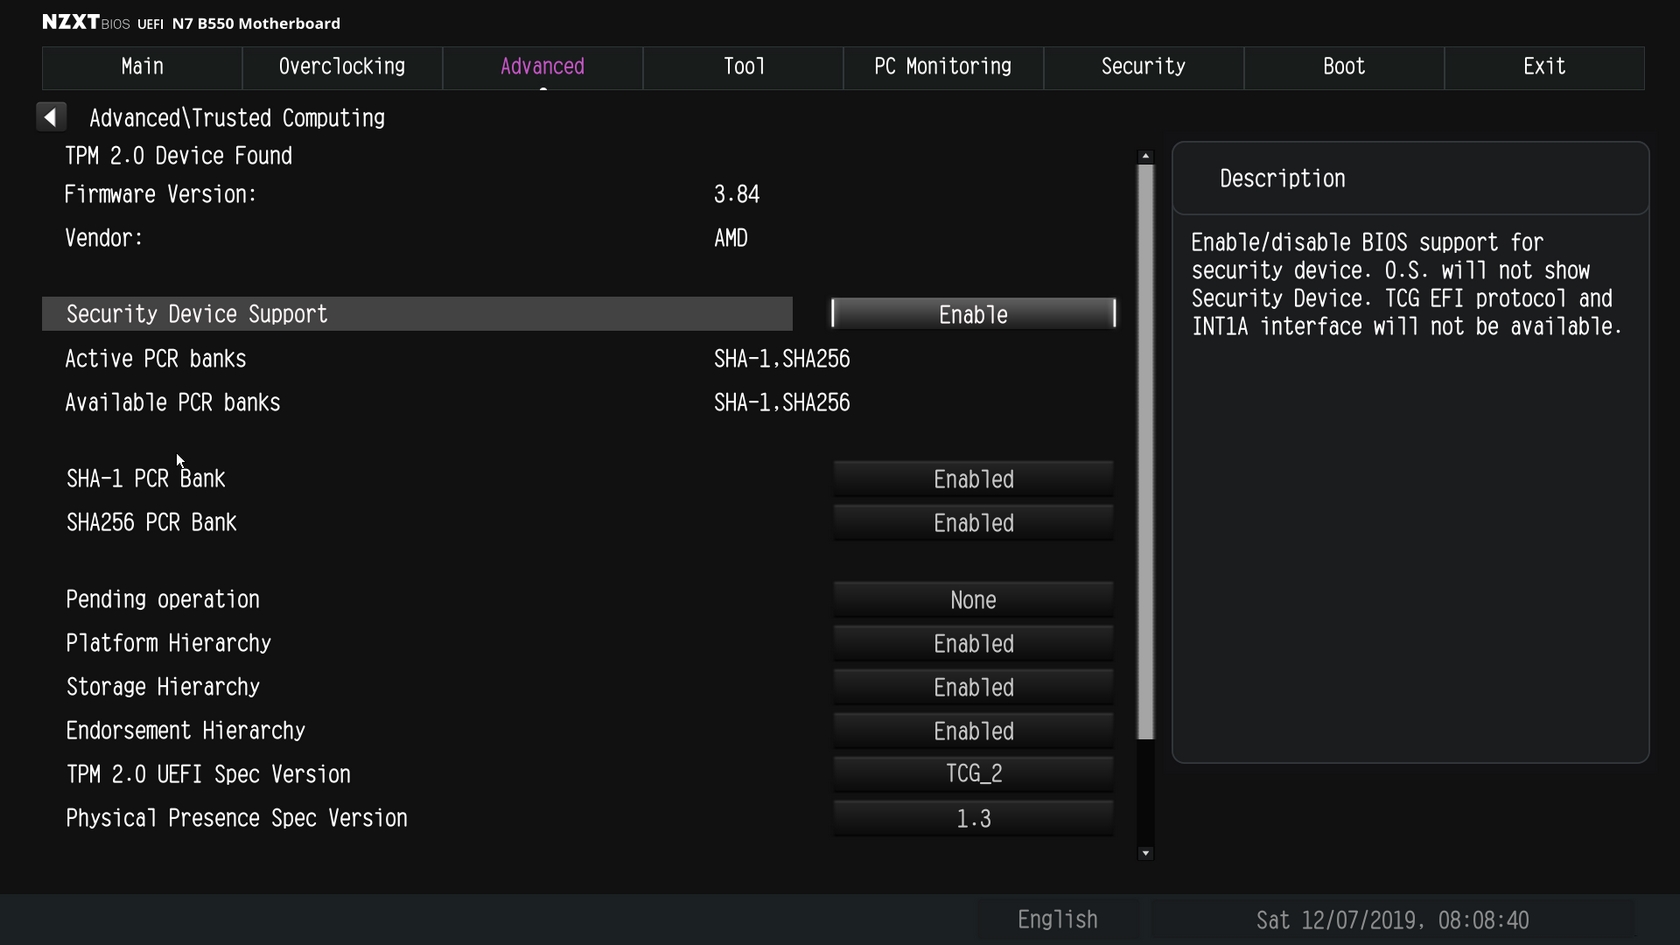Open the Main tab
The image size is (1680, 945).
point(142,67)
